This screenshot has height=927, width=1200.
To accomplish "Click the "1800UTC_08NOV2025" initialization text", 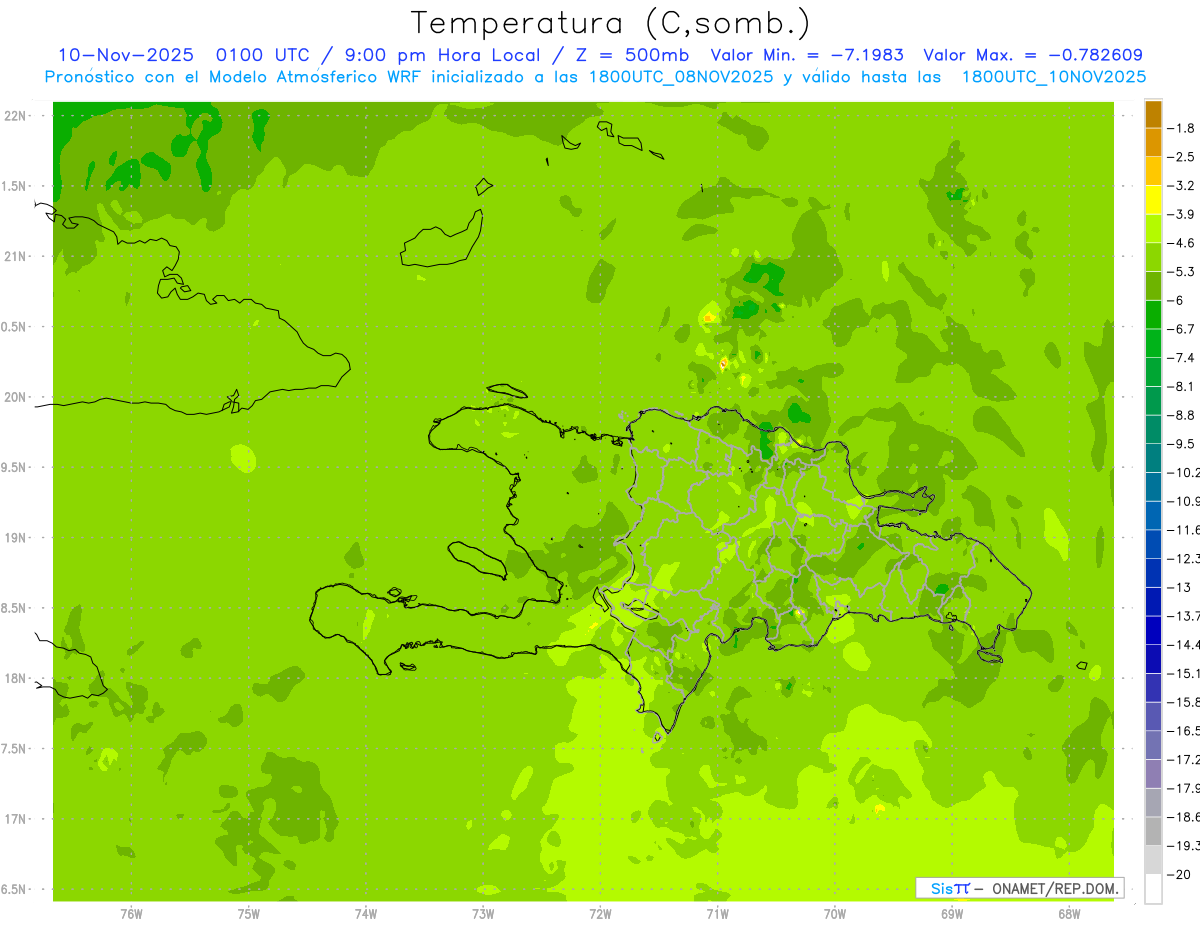I will [682, 77].
